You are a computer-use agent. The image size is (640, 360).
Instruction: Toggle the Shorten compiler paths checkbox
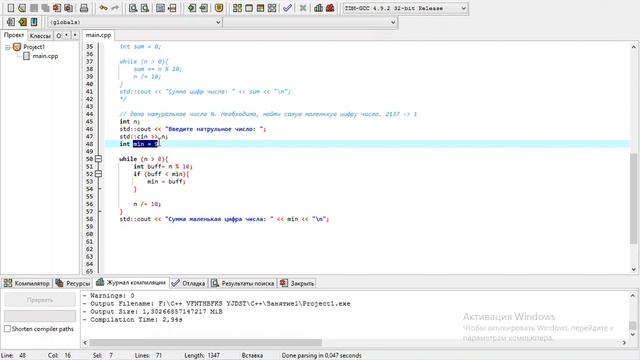click(7, 329)
